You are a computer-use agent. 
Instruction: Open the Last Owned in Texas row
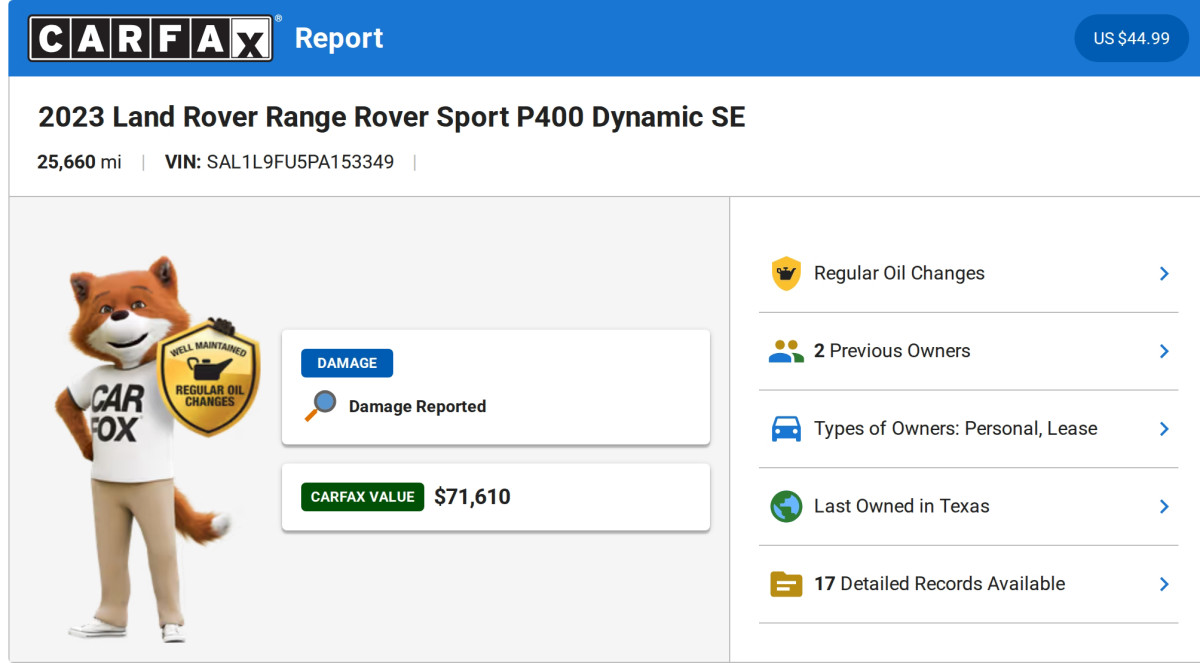[x=968, y=506]
